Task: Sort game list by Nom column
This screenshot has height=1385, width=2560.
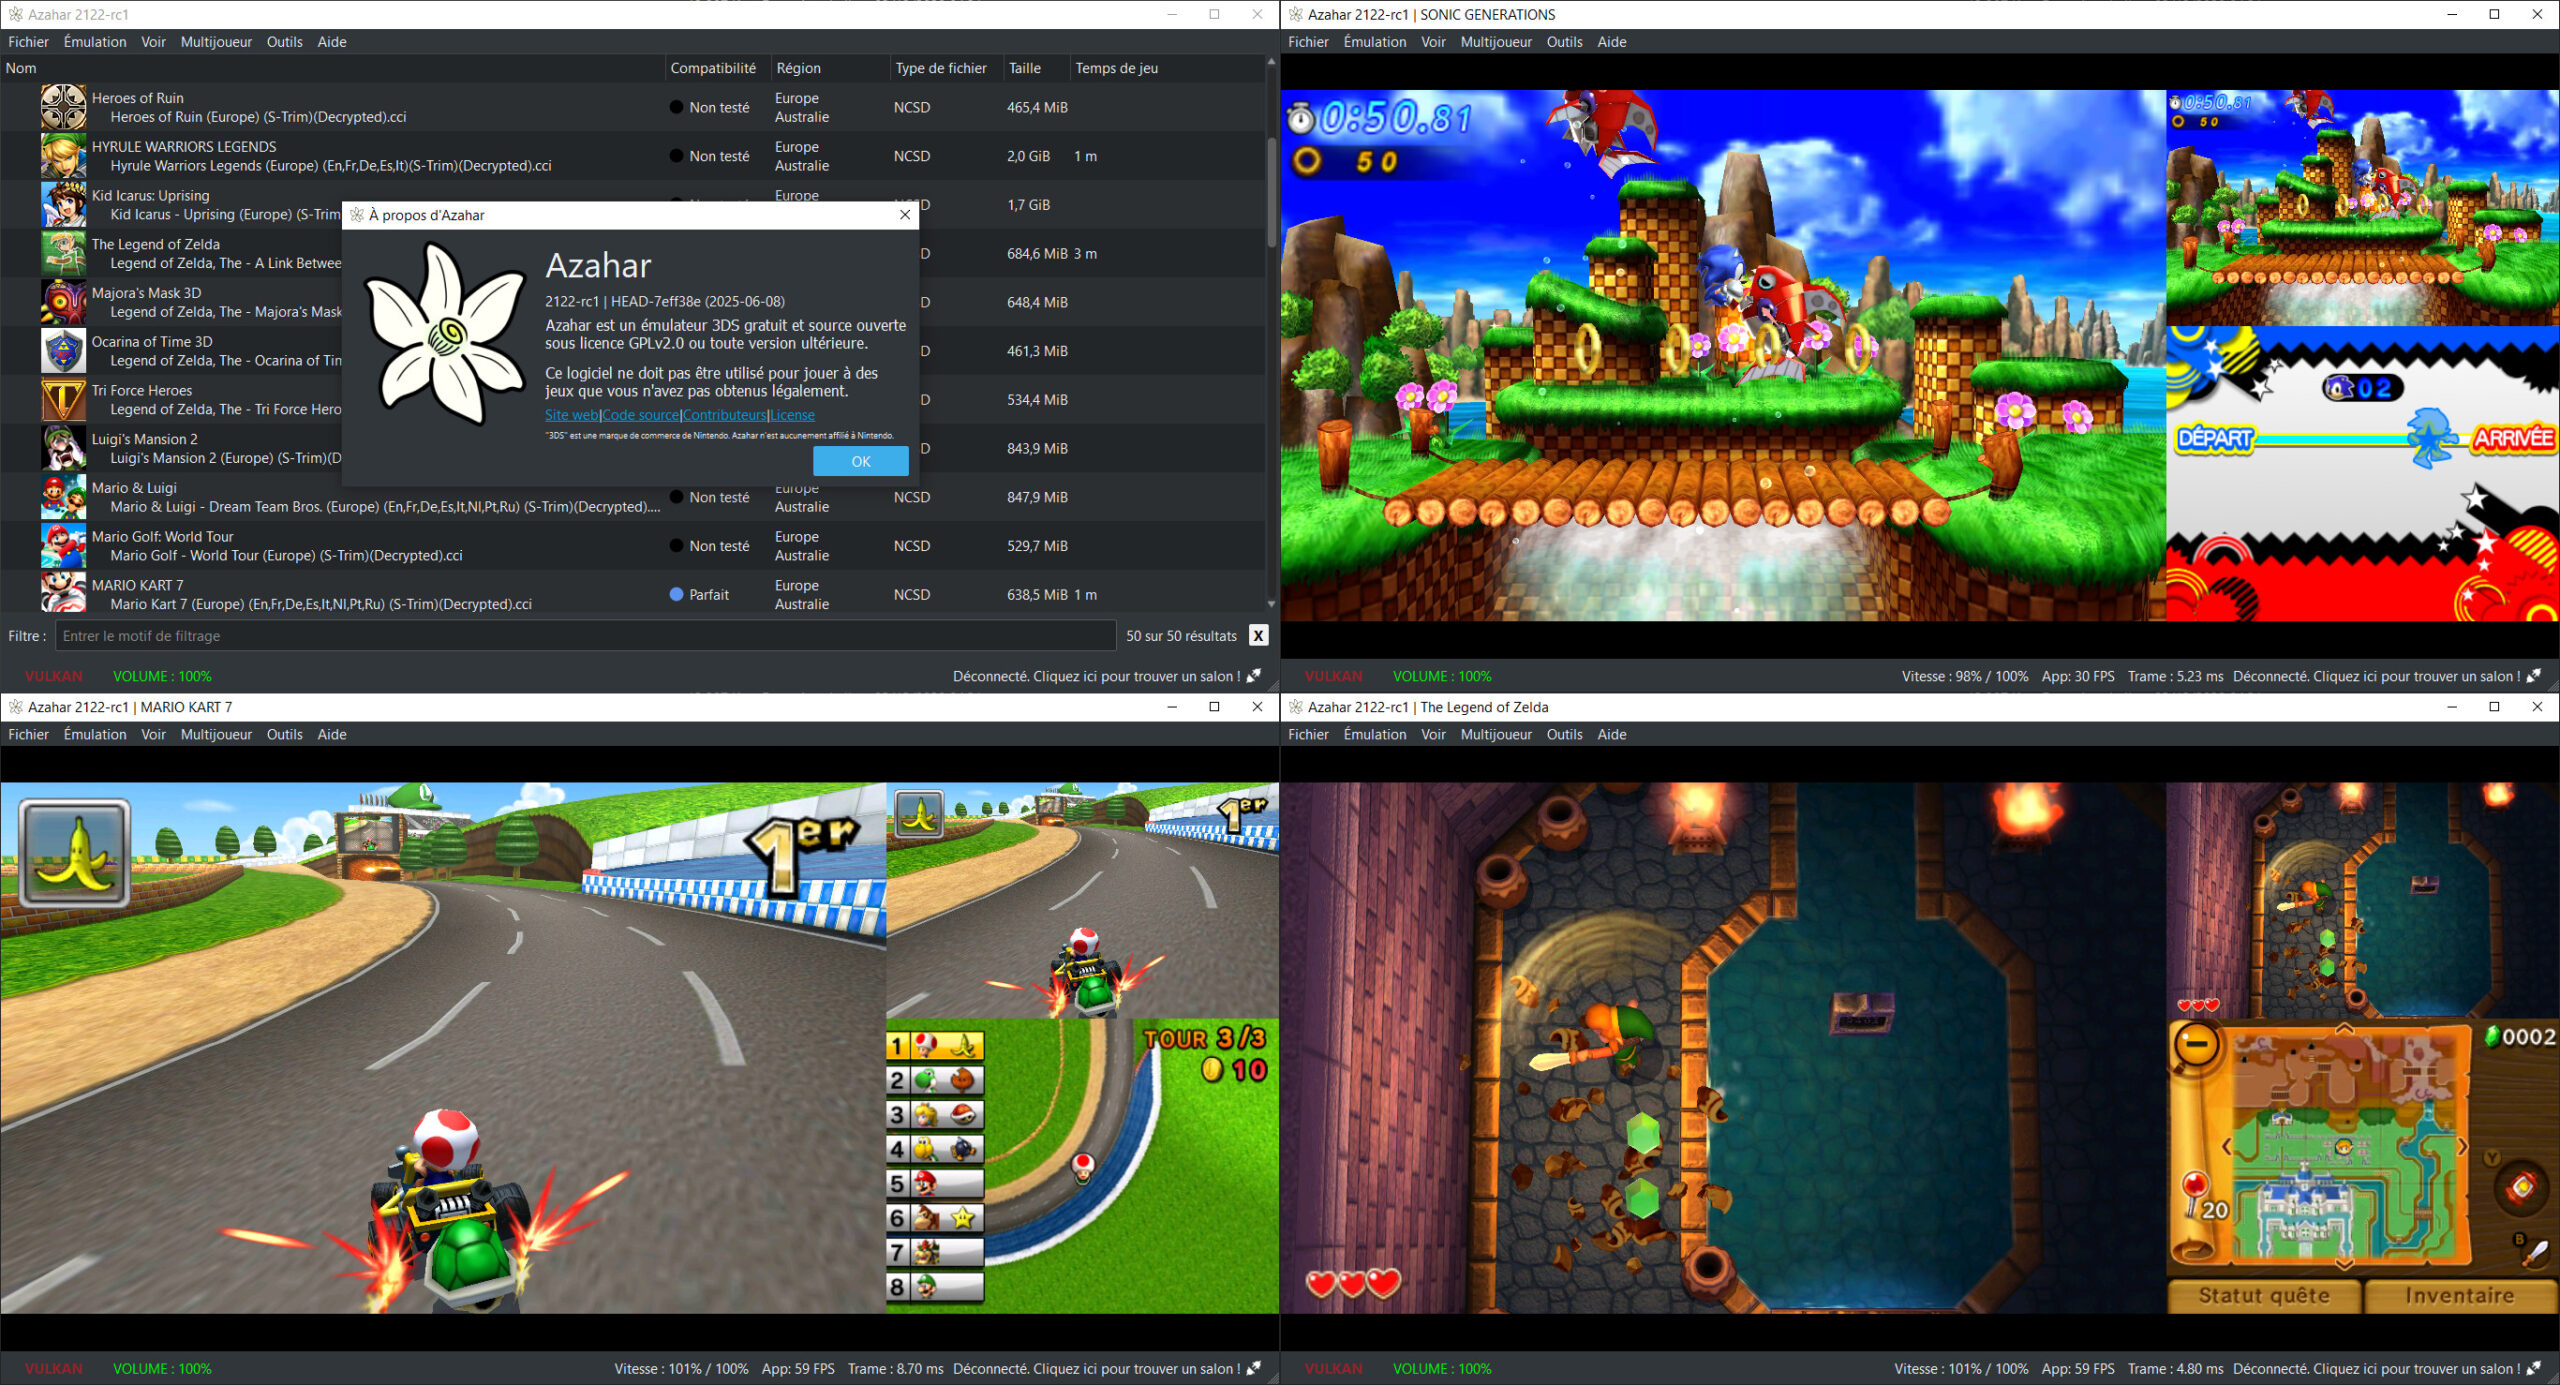Action: point(333,68)
